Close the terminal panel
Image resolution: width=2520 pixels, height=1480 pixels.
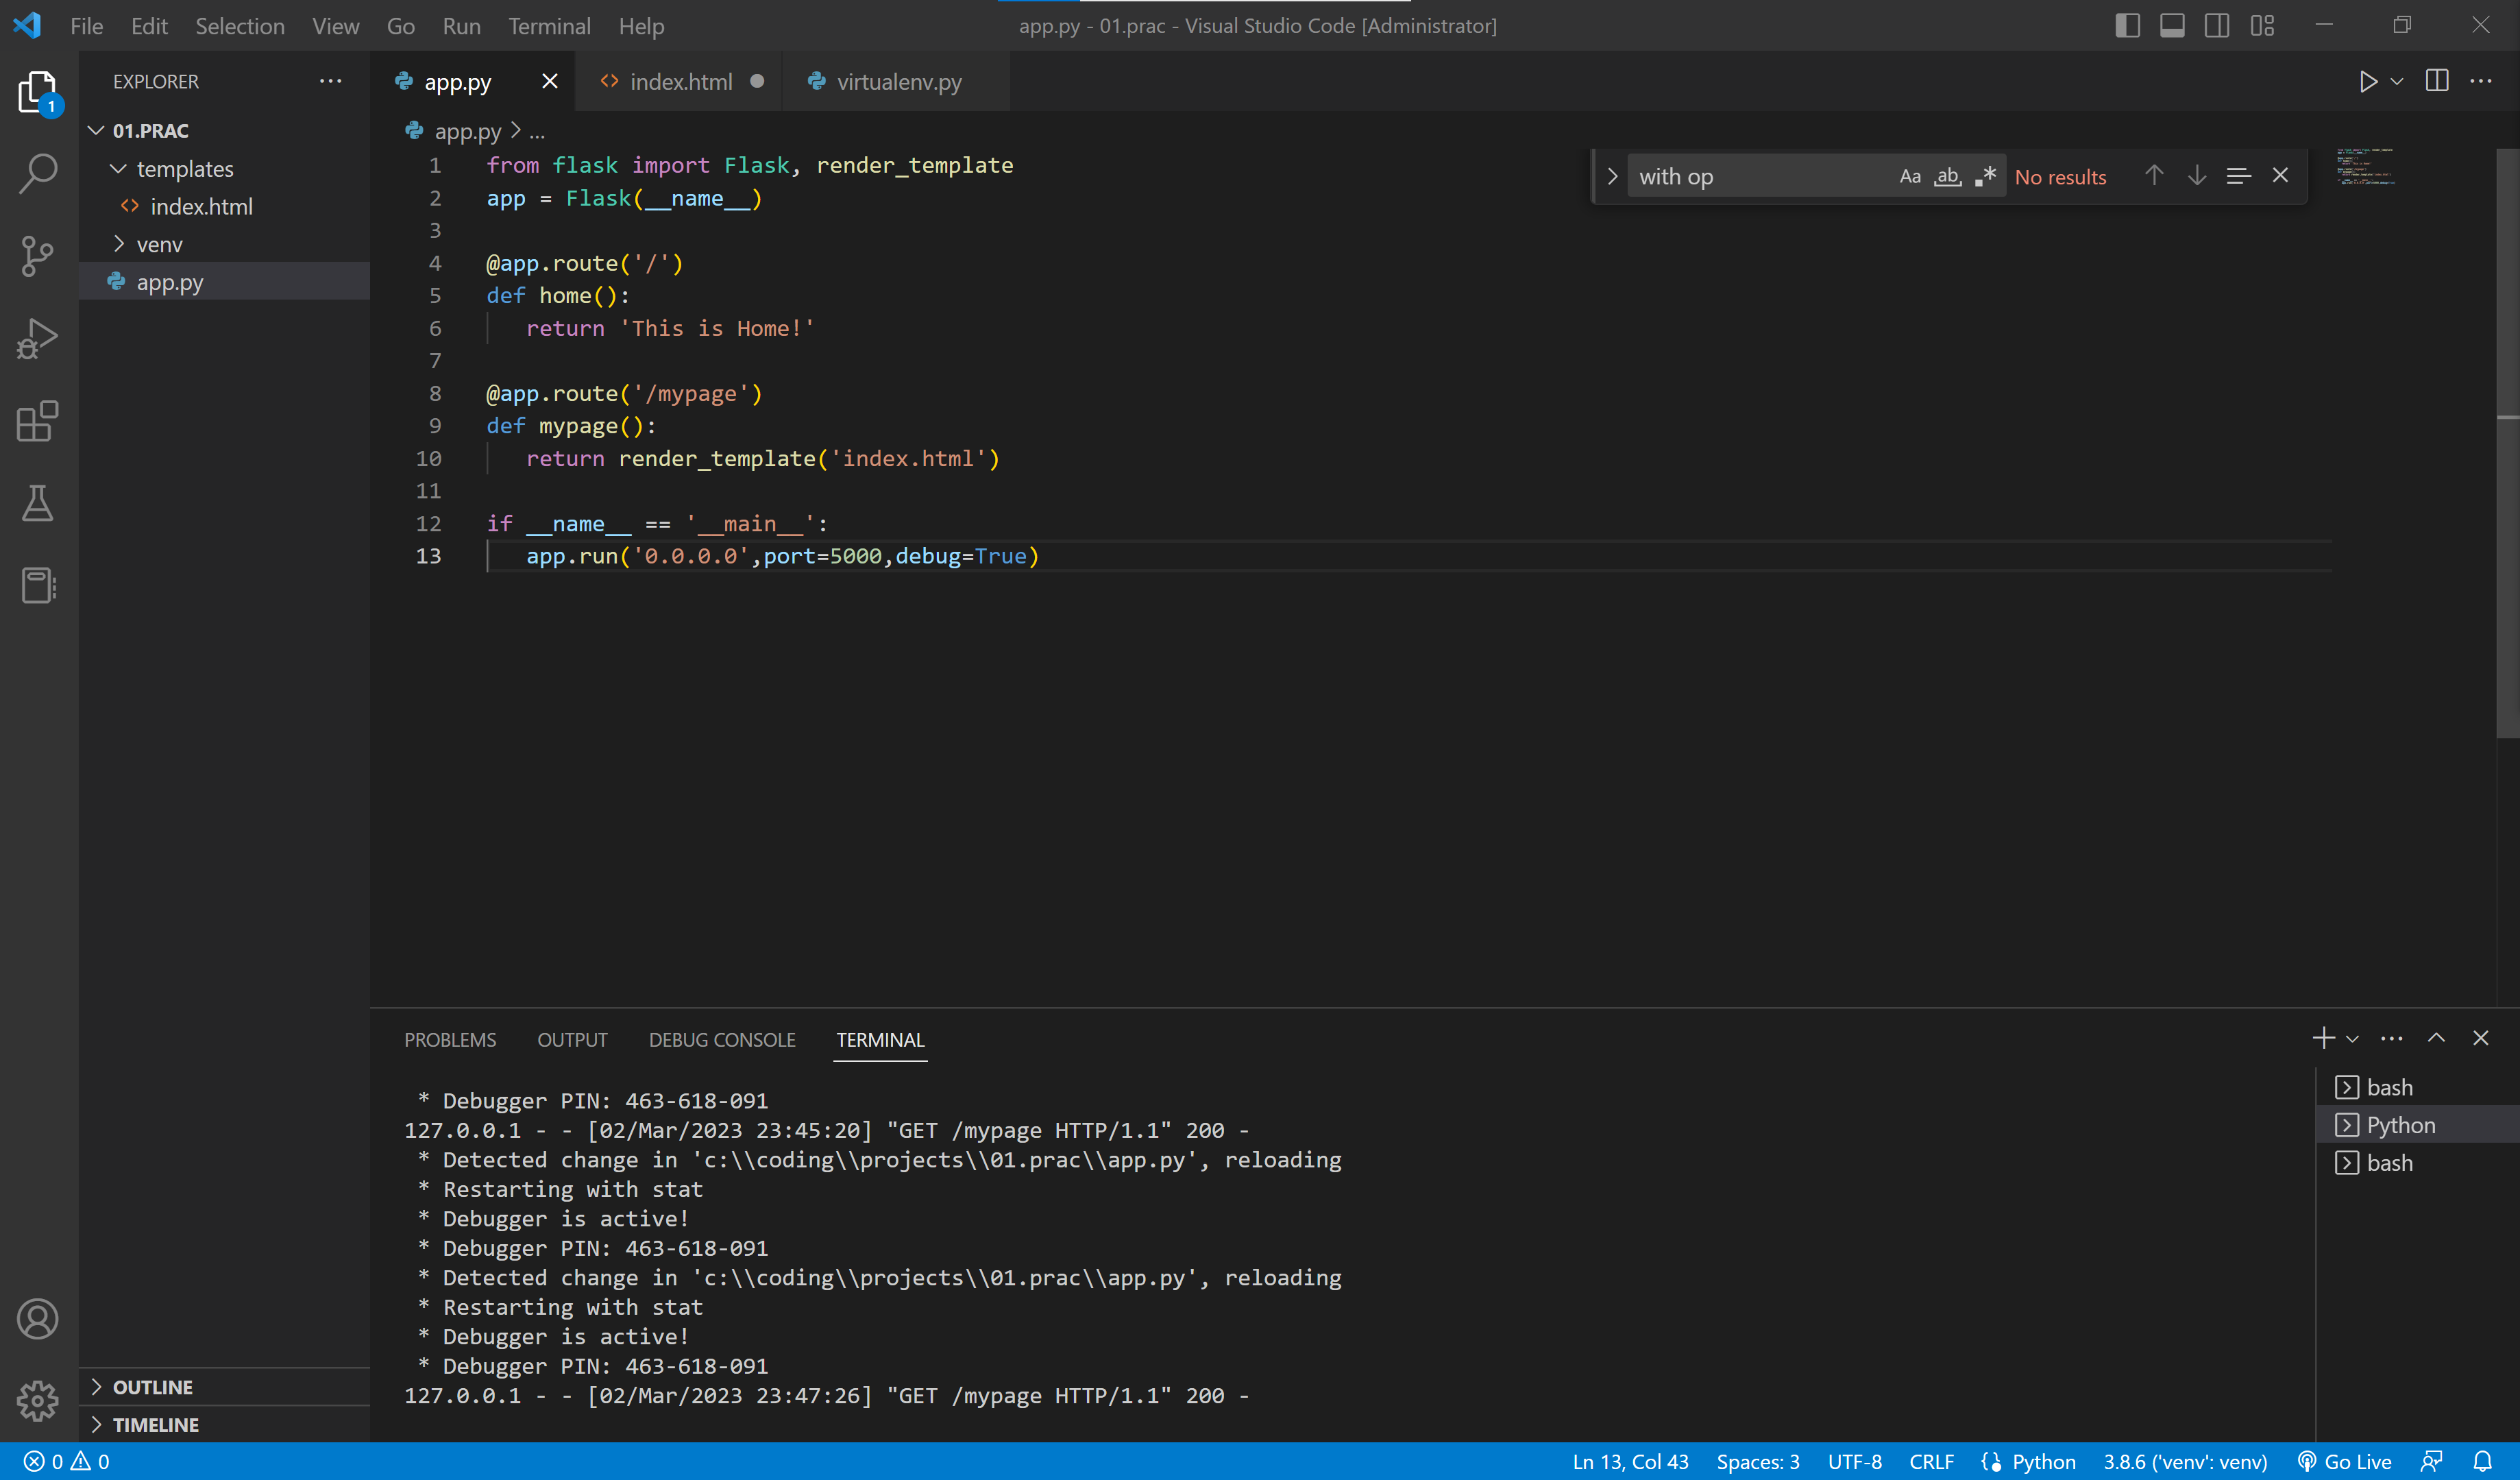pyautogui.click(x=2481, y=1039)
